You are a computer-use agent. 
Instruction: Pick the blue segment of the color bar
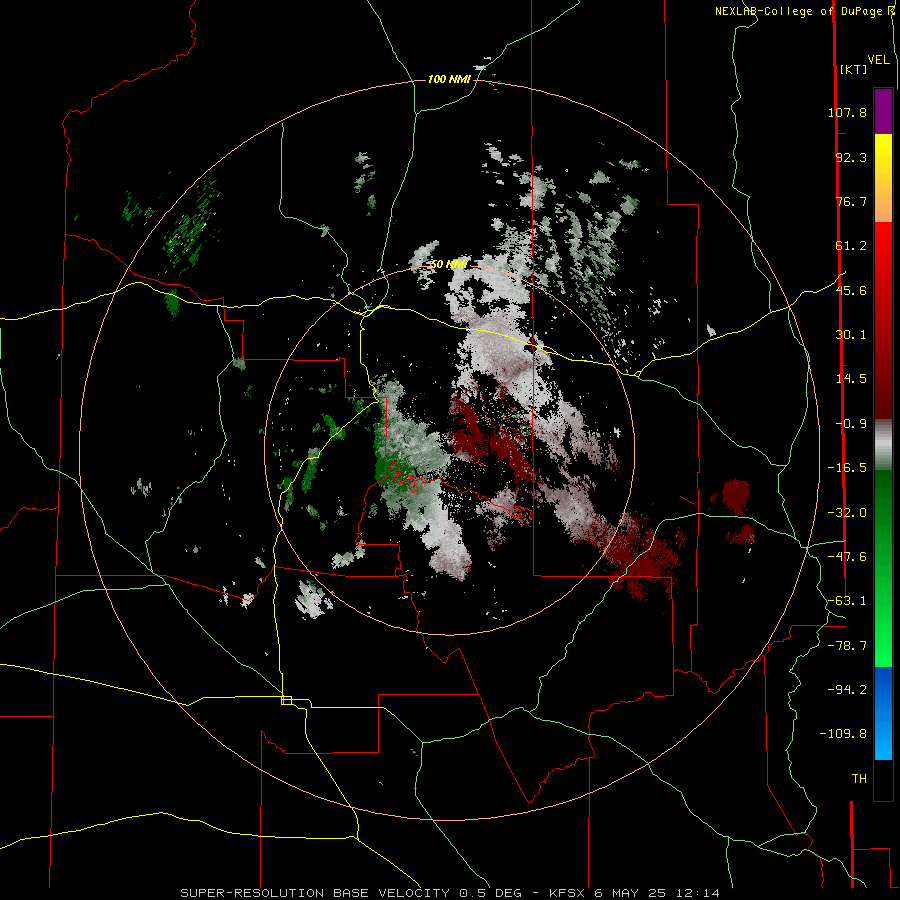click(883, 713)
